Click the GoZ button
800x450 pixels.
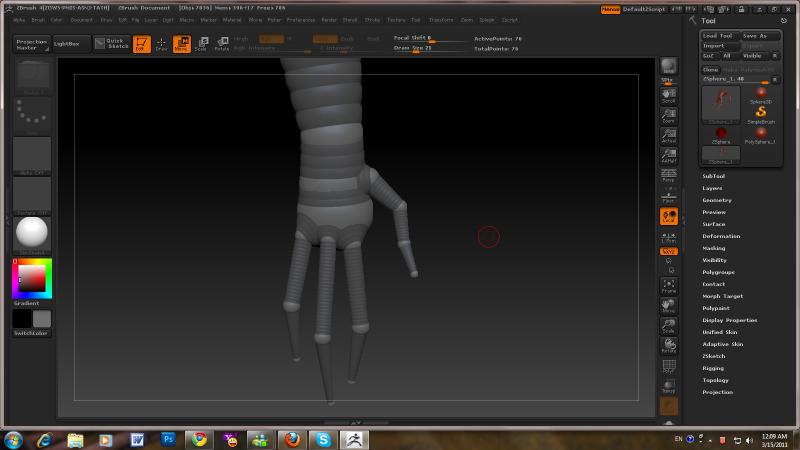709,56
